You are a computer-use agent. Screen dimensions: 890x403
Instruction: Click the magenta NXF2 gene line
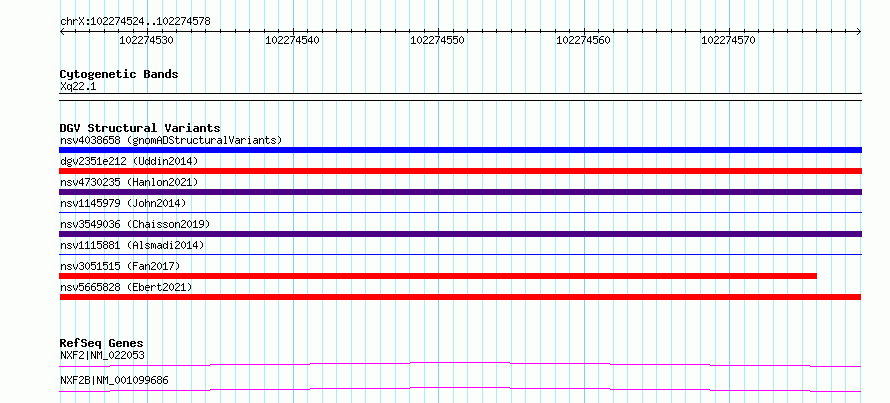460,363
